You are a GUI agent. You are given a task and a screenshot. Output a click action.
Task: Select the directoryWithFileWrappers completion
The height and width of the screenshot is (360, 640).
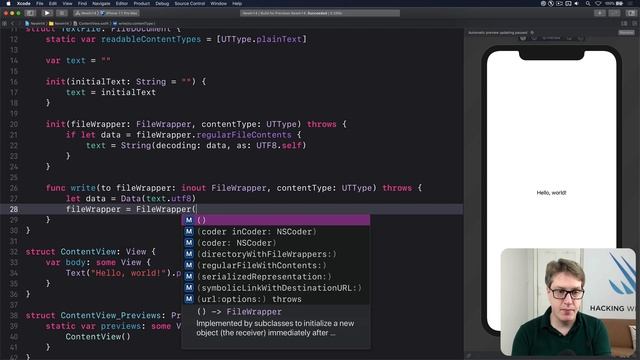(276, 254)
